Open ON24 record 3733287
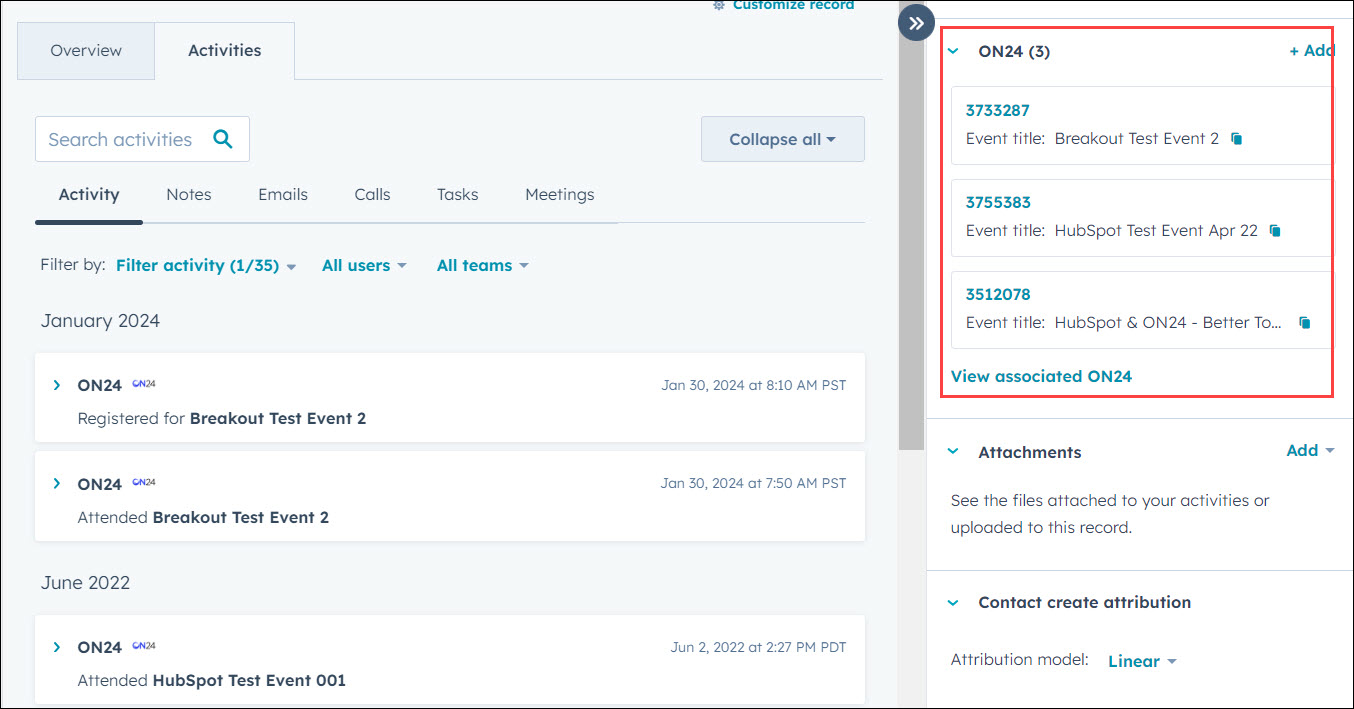This screenshot has height=709, width=1354. [x=997, y=111]
